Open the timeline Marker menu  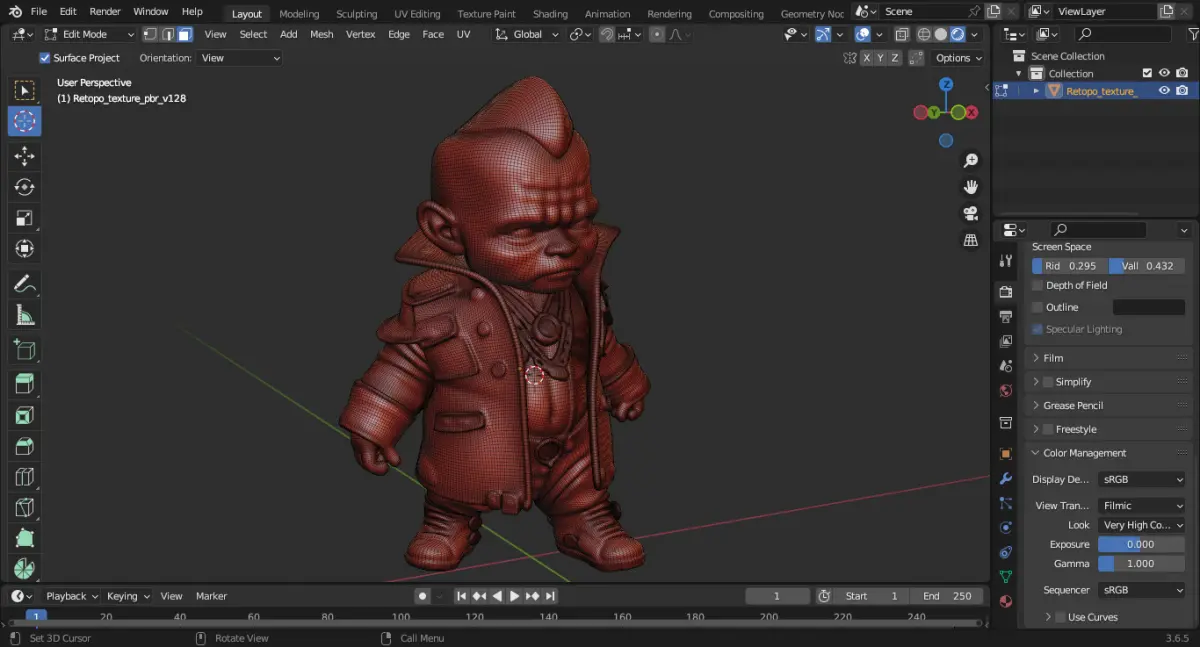coord(211,596)
